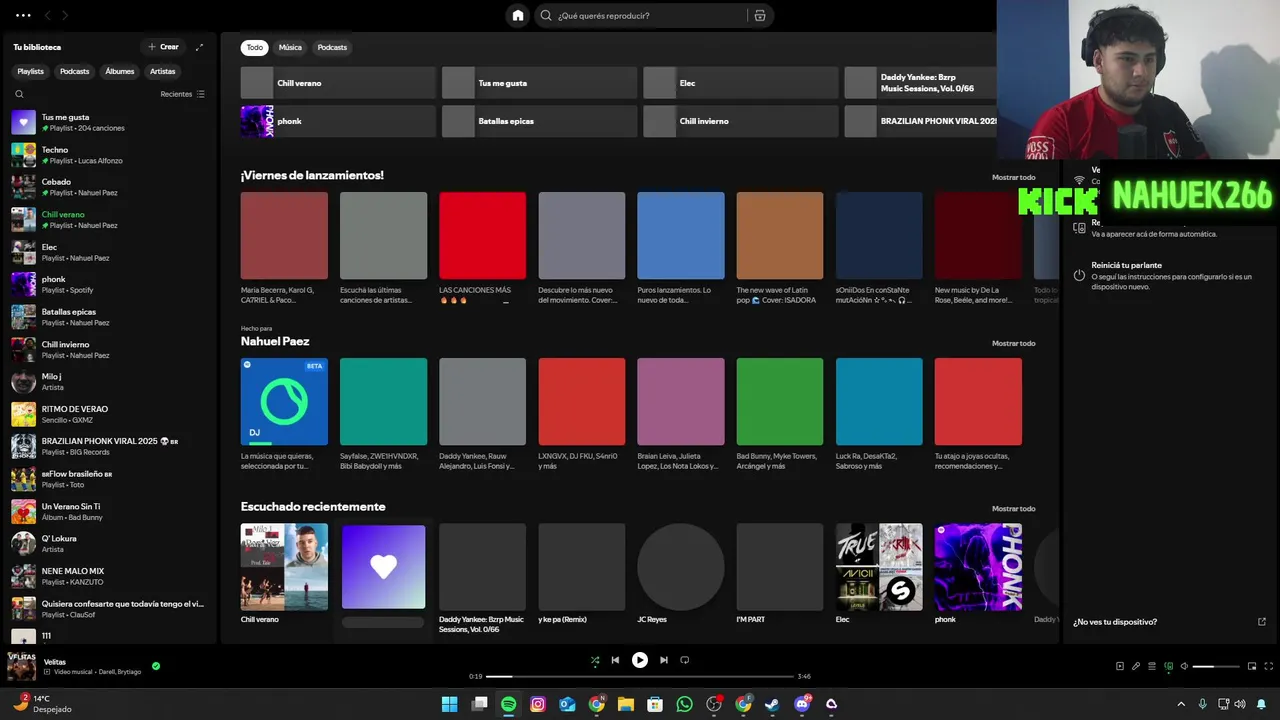Open Windows Start menu
The height and width of the screenshot is (720, 1280).
[x=450, y=704]
